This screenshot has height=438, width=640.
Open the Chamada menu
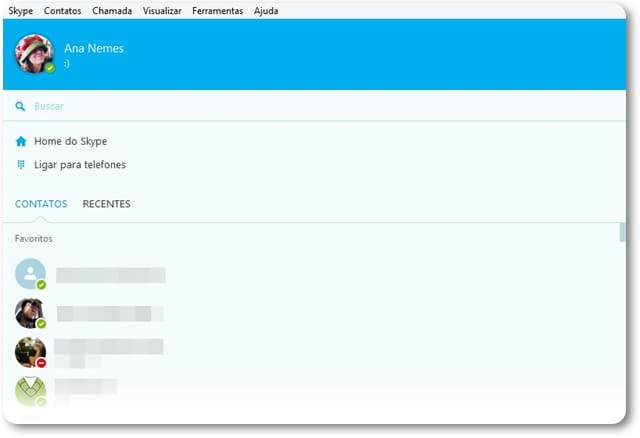click(112, 11)
